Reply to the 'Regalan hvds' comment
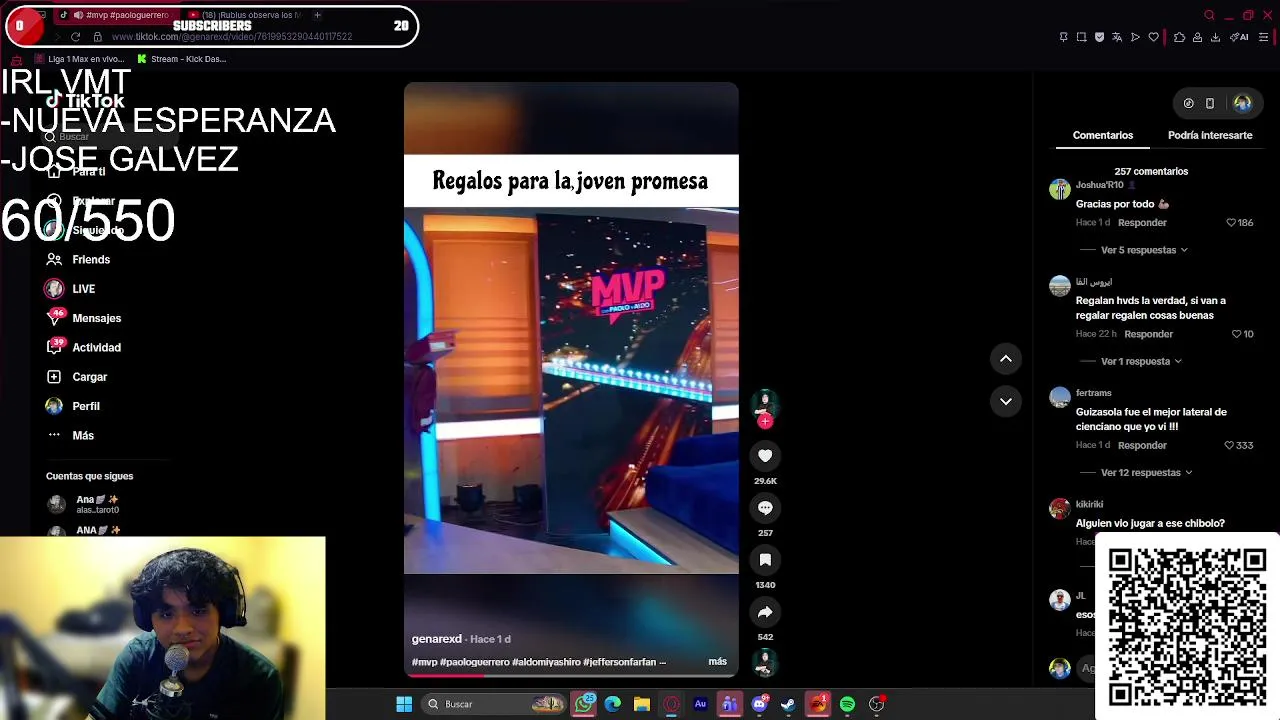This screenshot has height=720, width=1280. pyautogui.click(x=1148, y=334)
